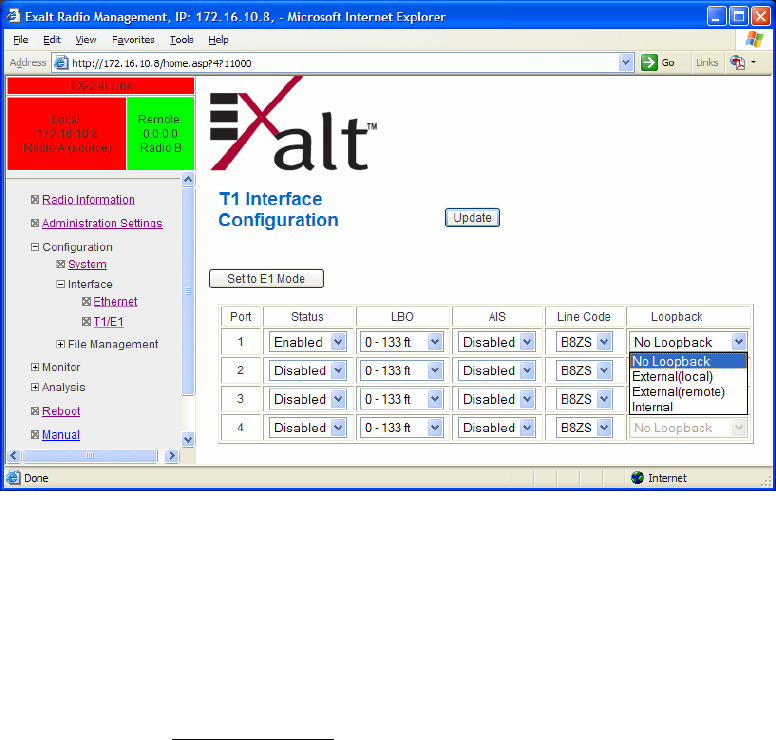This screenshot has width=776, height=740.
Task: Open the PDF toolbar dropdown arrow
Action: coord(754,62)
